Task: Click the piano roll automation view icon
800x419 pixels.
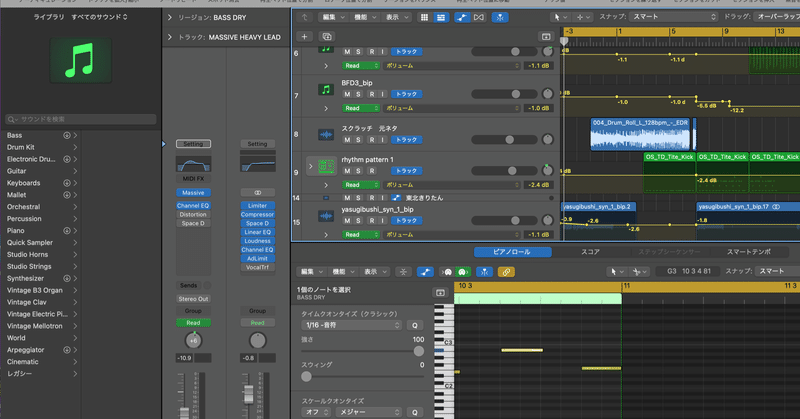Action: [425, 272]
